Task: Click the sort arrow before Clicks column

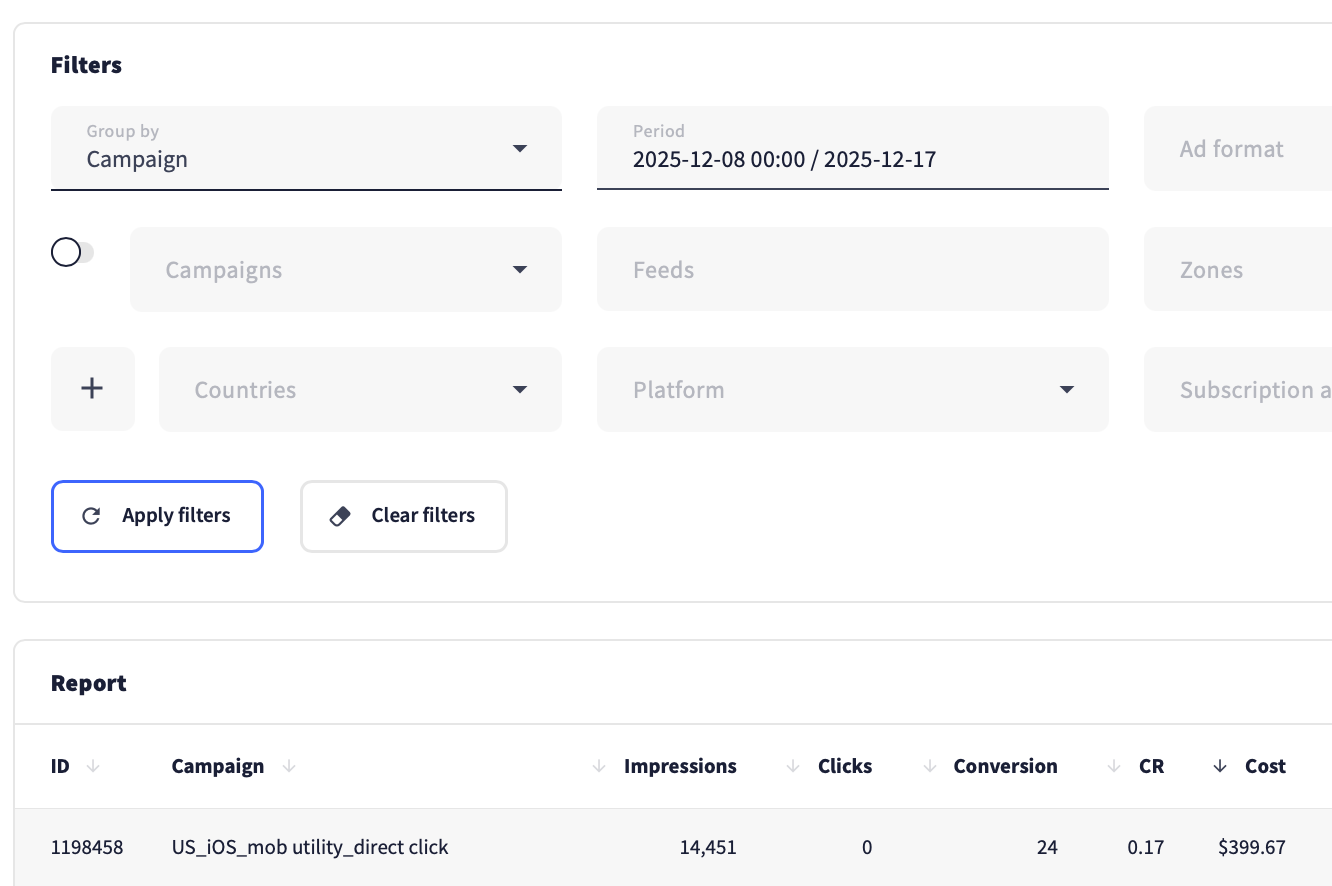Action: tap(794, 766)
